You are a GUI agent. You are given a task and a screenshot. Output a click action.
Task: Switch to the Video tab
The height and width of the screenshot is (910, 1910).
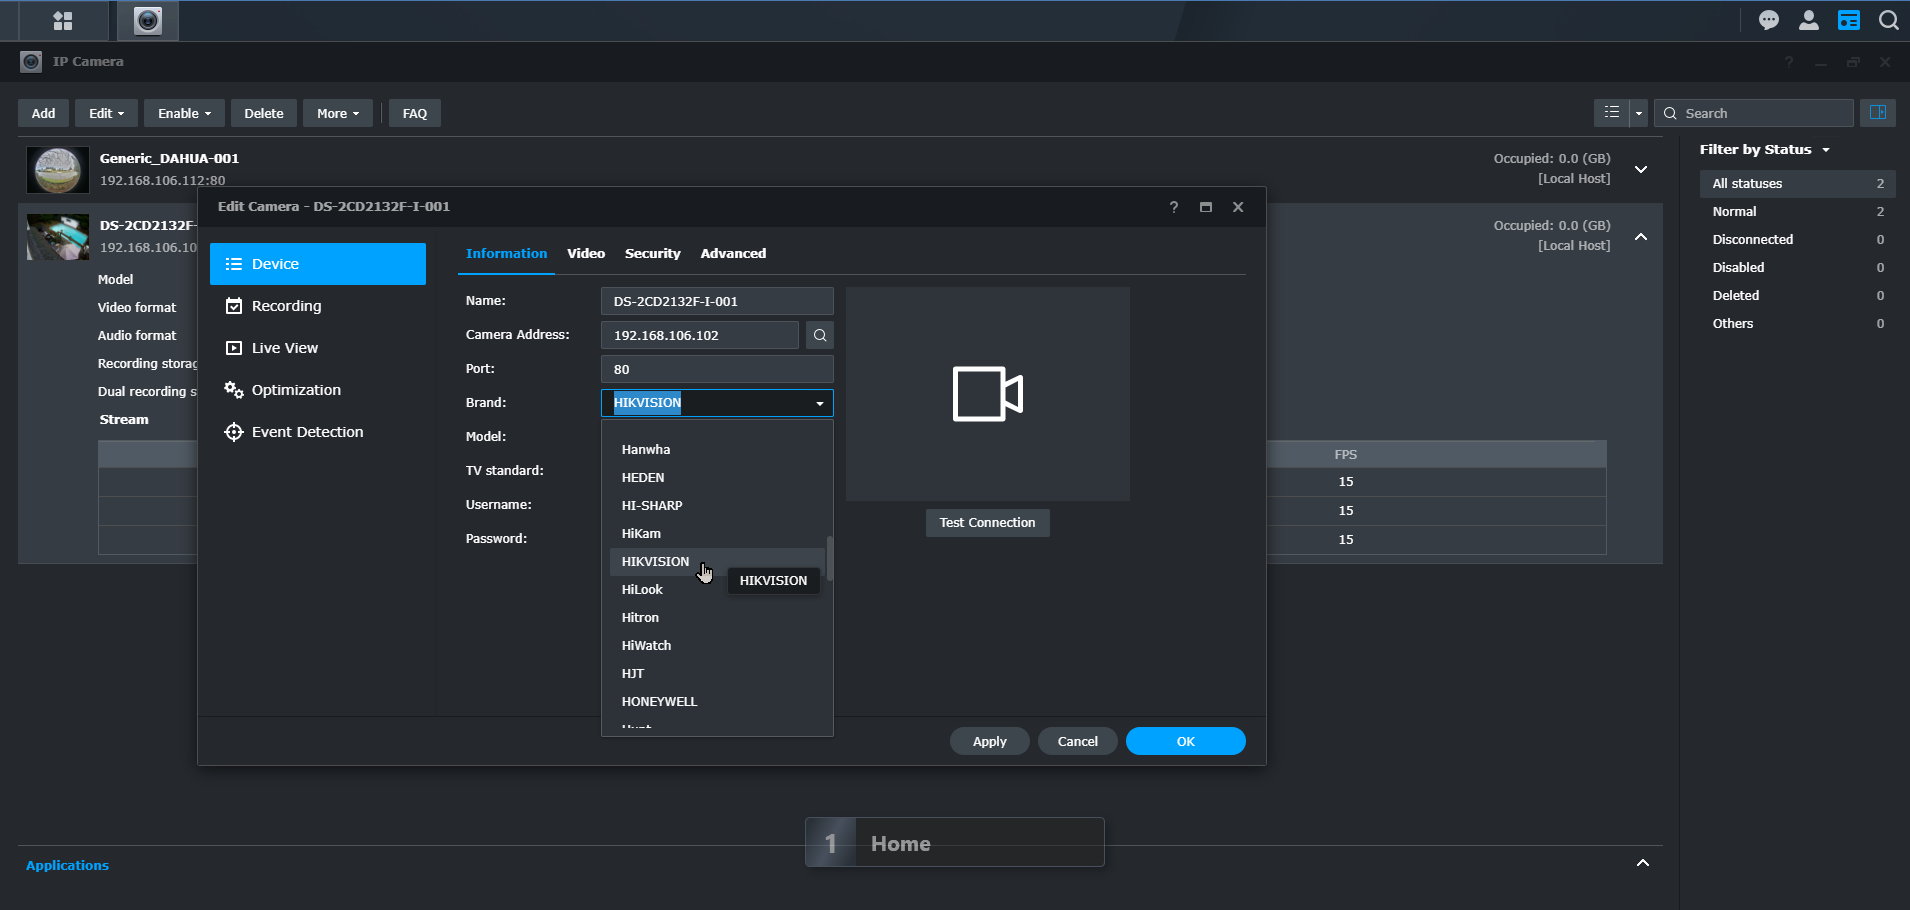click(585, 253)
